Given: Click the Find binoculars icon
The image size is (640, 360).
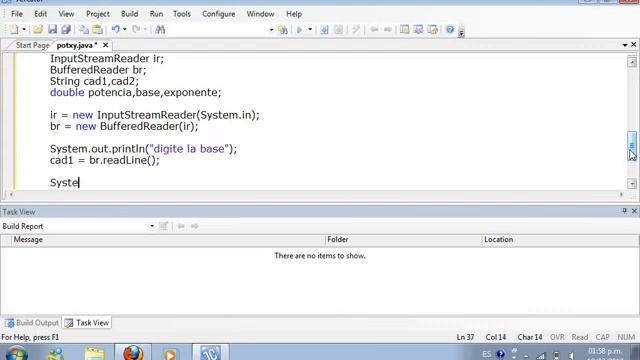Looking at the screenshot, I should [x=160, y=29].
